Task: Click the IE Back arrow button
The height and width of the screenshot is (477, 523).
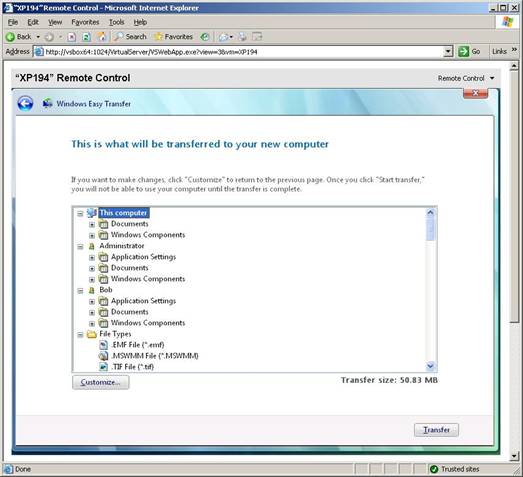Action: pyautogui.click(x=19, y=37)
